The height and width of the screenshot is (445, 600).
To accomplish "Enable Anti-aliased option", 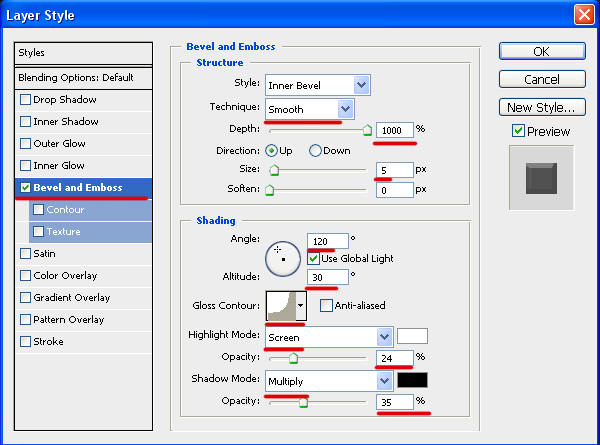I will click(x=327, y=306).
